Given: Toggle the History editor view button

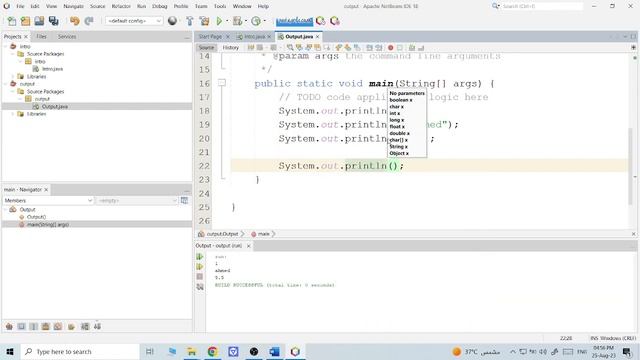Looking at the screenshot, I should [231, 47].
